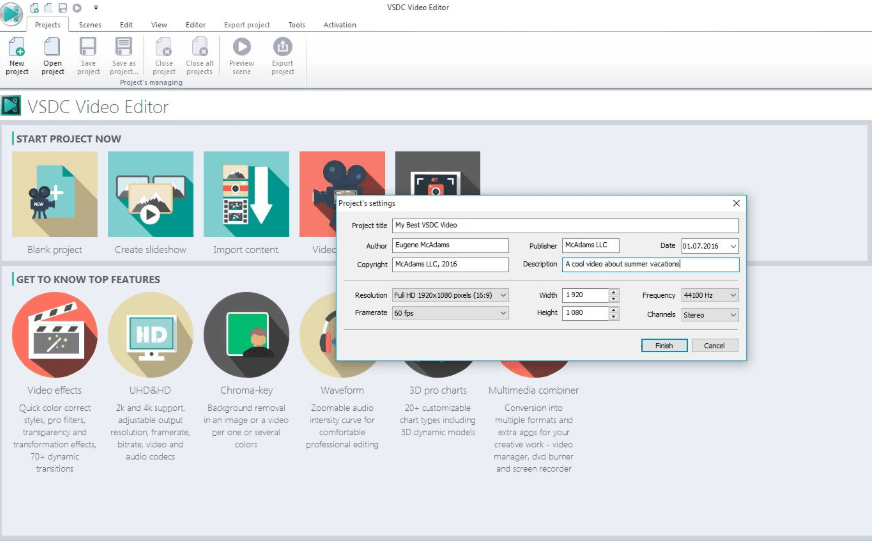This screenshot has width=872, height=541.
Task: Open the View ribbon tab
Action: (x=159, y=24)
